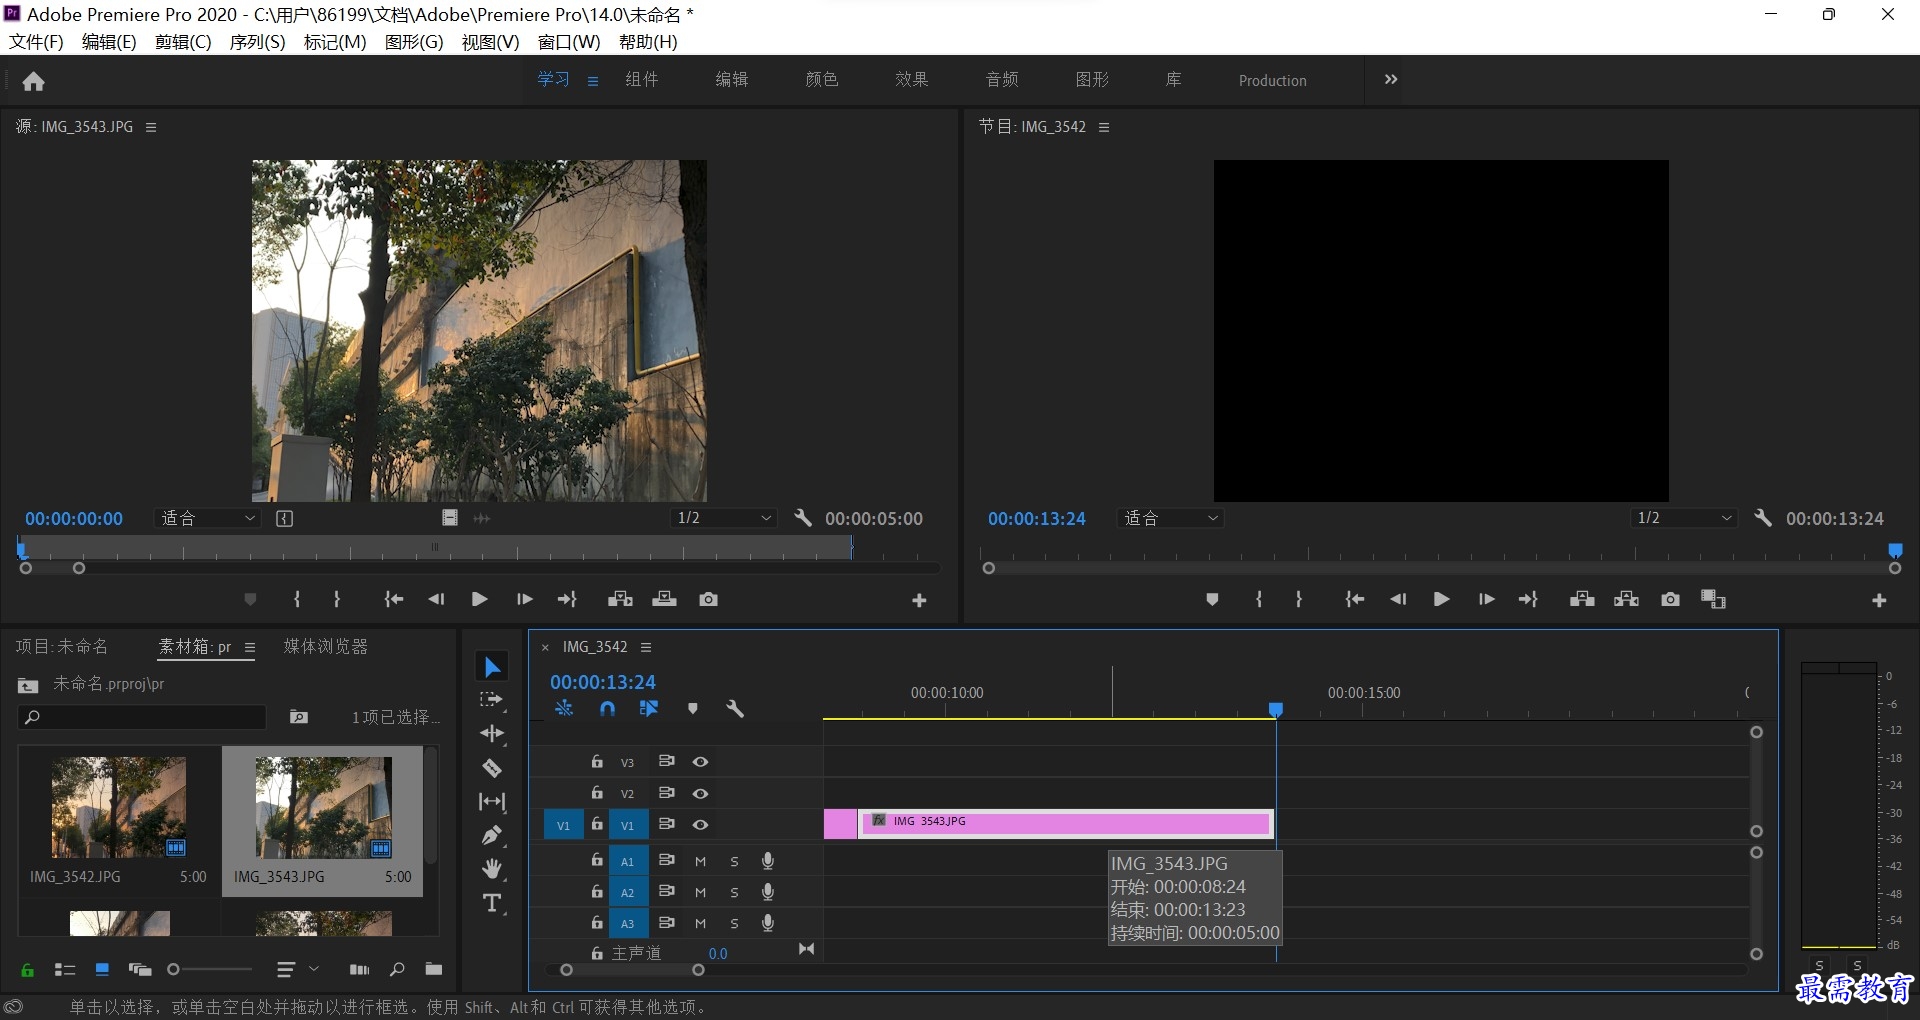Open Source panel menu
Viewport: 1920px width, 1020px height.
point(151,127)
